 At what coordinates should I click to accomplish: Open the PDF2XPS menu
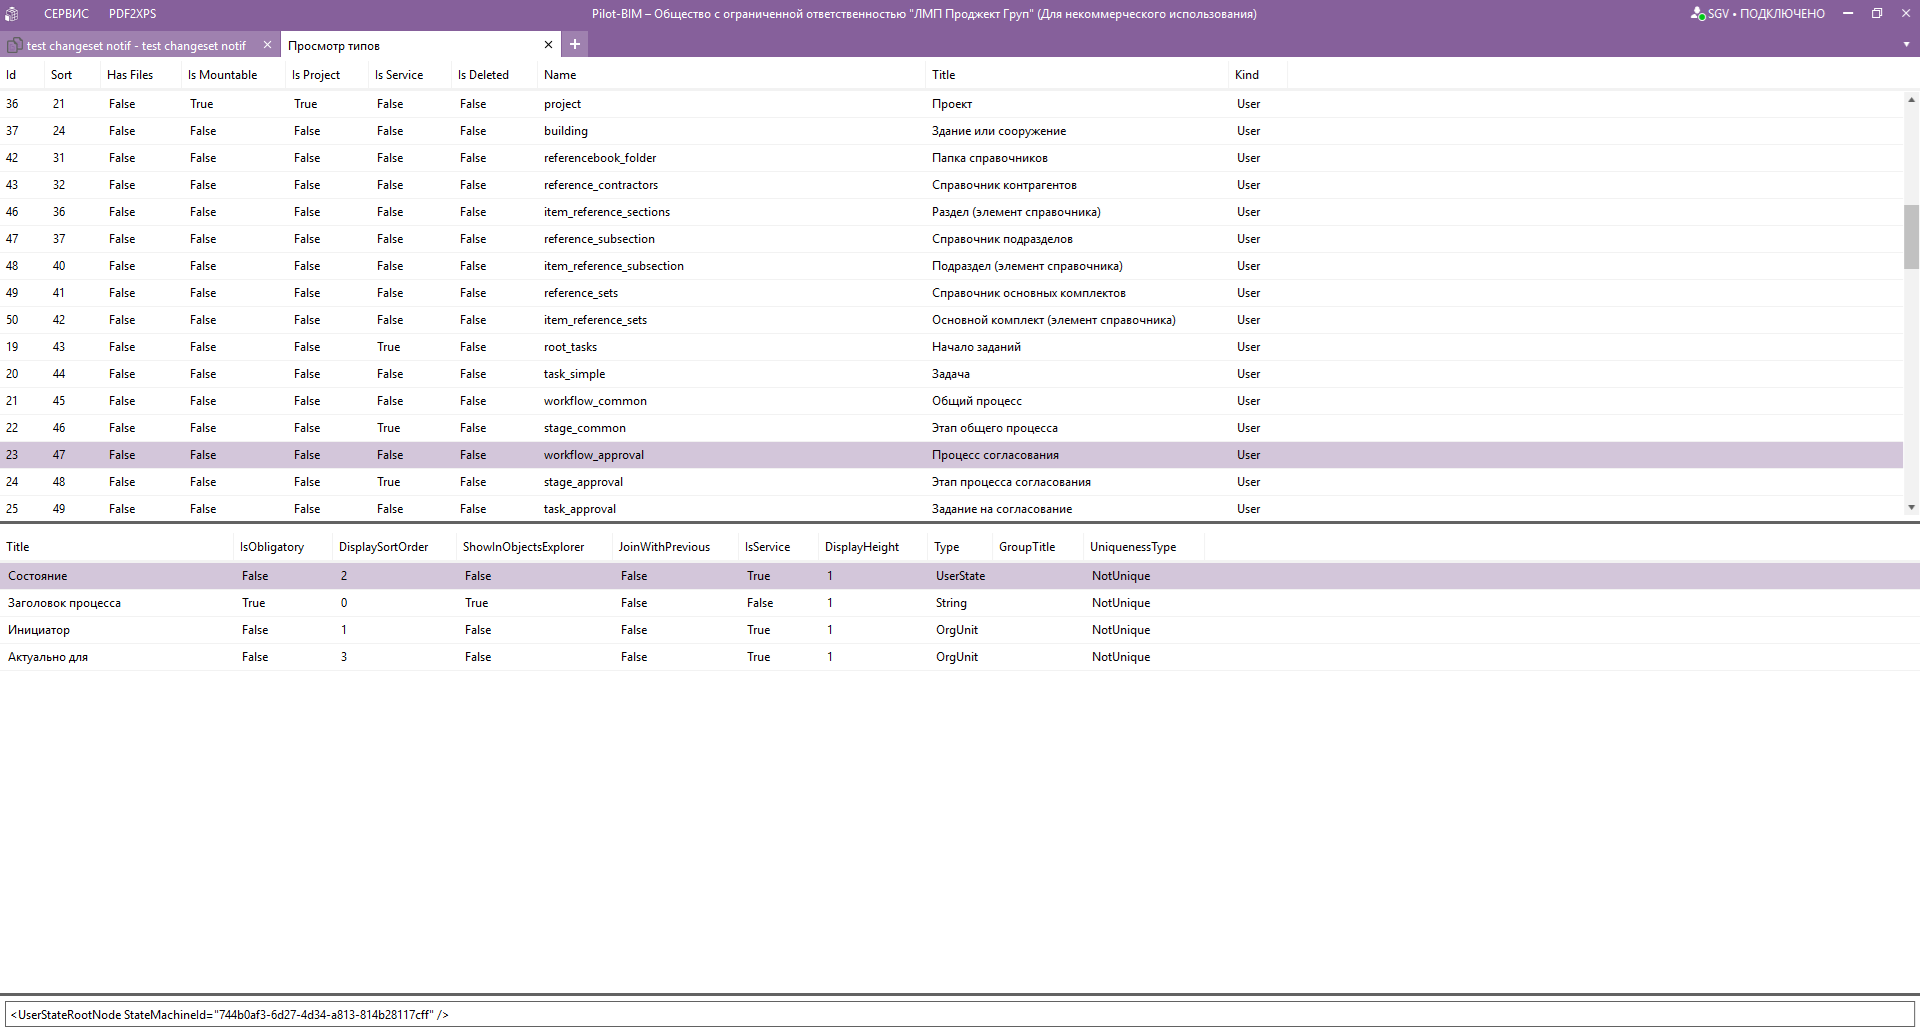click(x=132, y=14)
